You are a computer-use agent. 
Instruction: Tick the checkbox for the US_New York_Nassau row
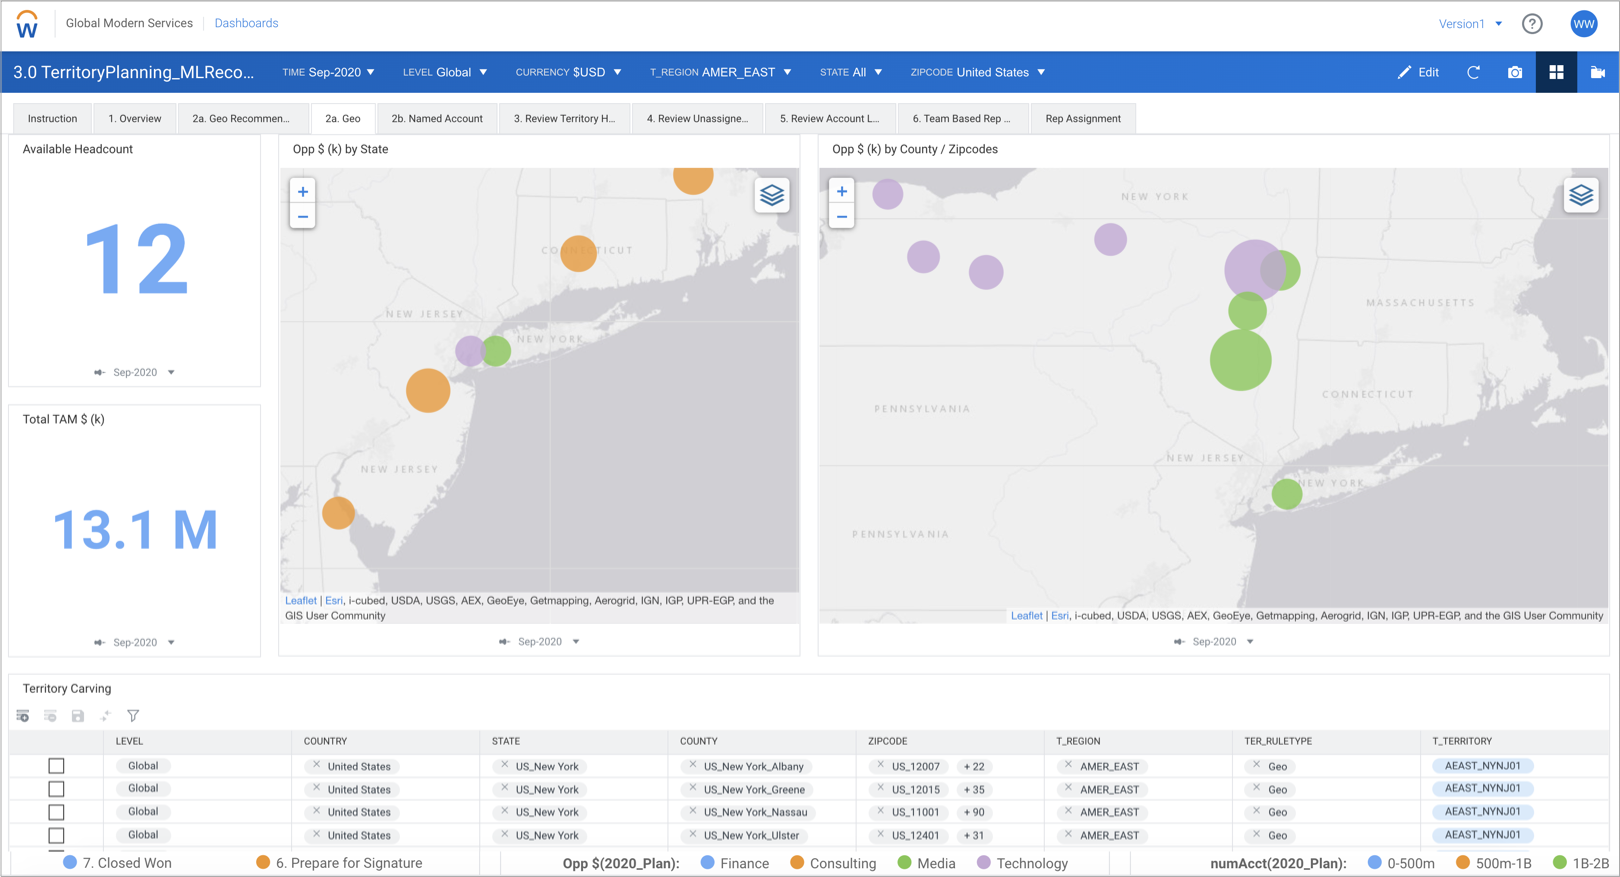(56, 812)
